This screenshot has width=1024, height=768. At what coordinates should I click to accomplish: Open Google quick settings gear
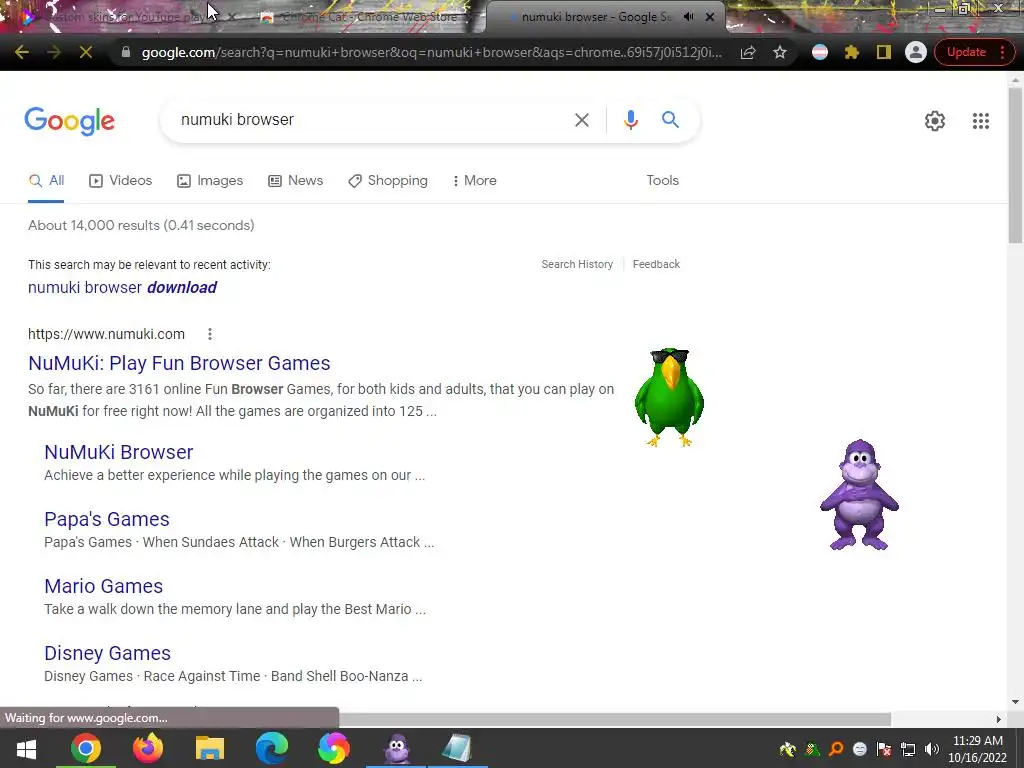[935, 121]
